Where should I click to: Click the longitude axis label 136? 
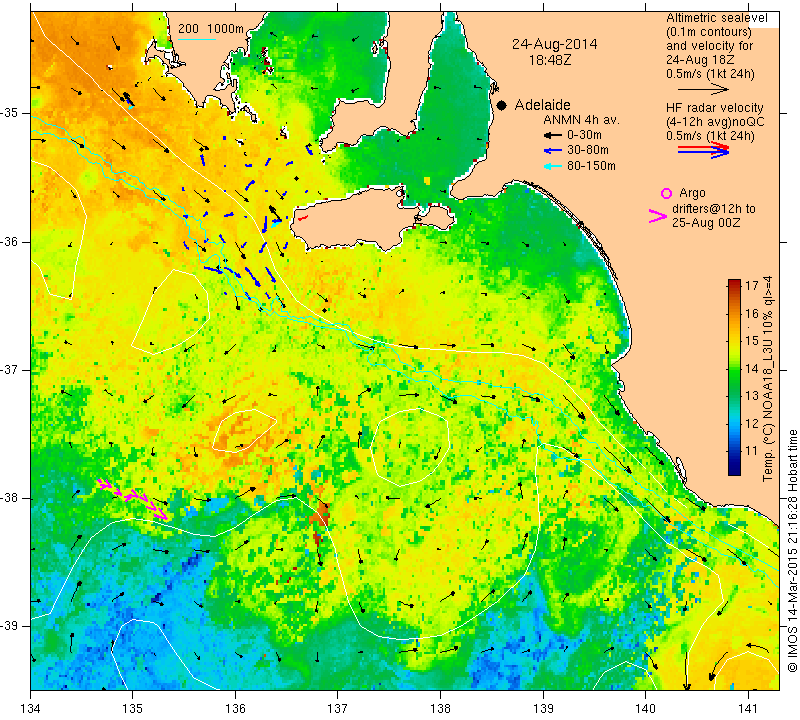coord(236,709)
